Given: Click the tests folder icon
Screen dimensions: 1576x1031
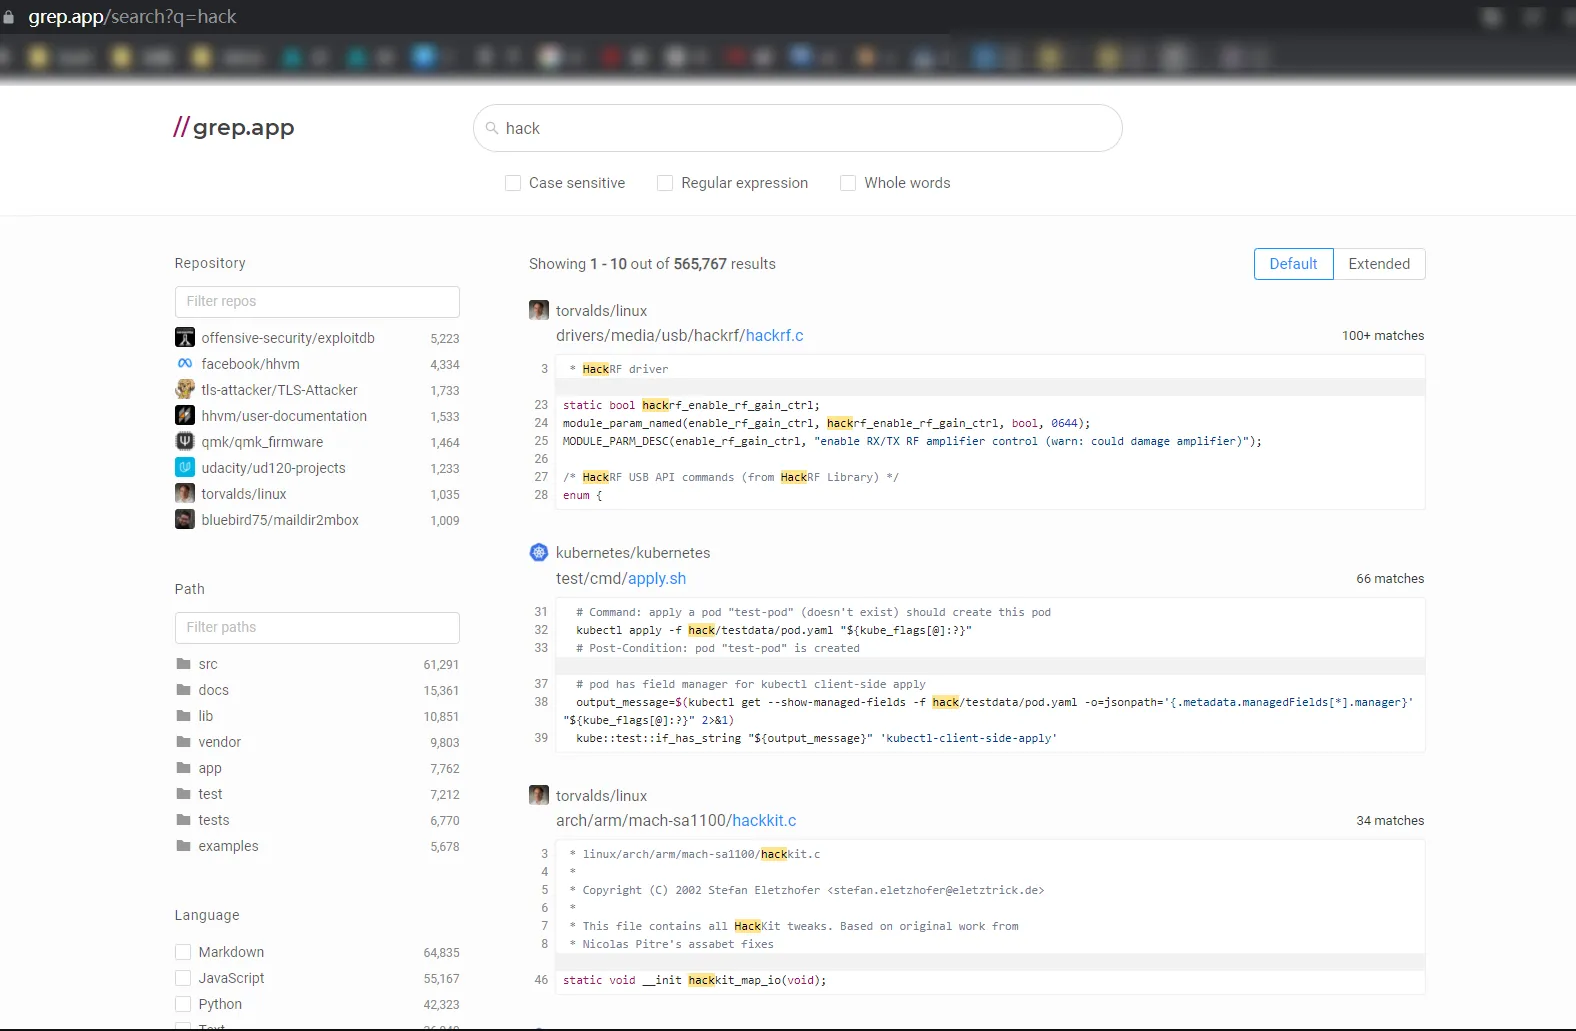Looking at the screenshot, I should coord(183,820).
